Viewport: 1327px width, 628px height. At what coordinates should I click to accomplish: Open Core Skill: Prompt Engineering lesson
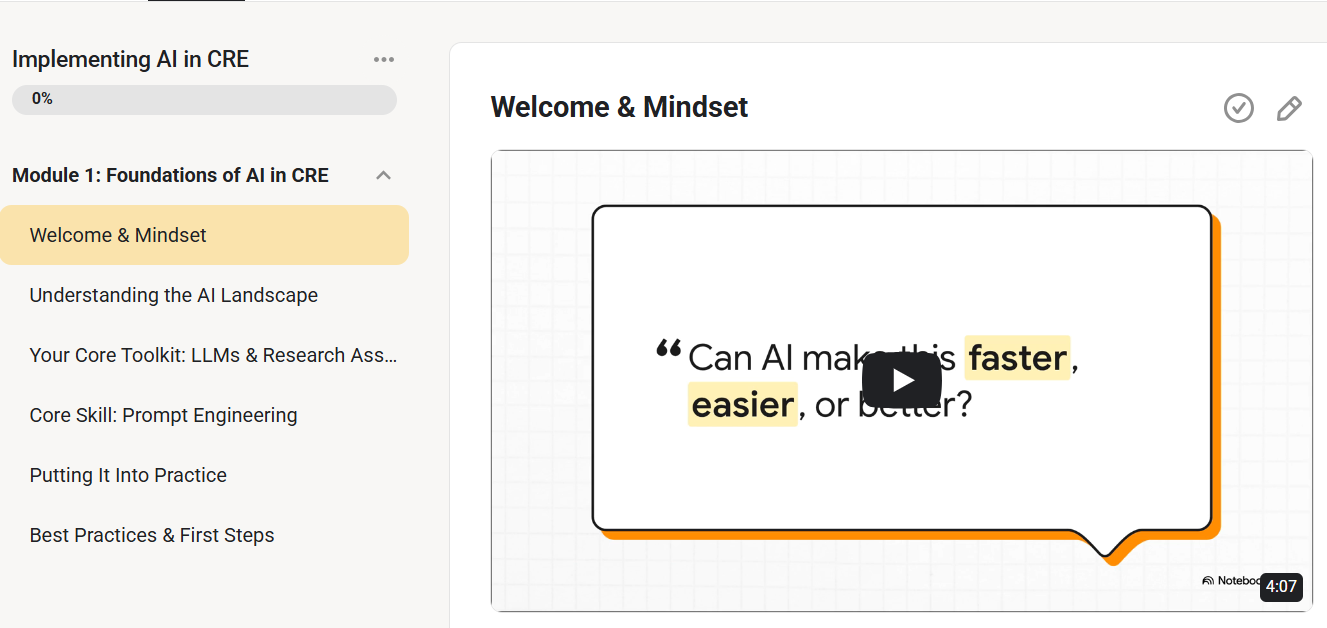(163, 416)
